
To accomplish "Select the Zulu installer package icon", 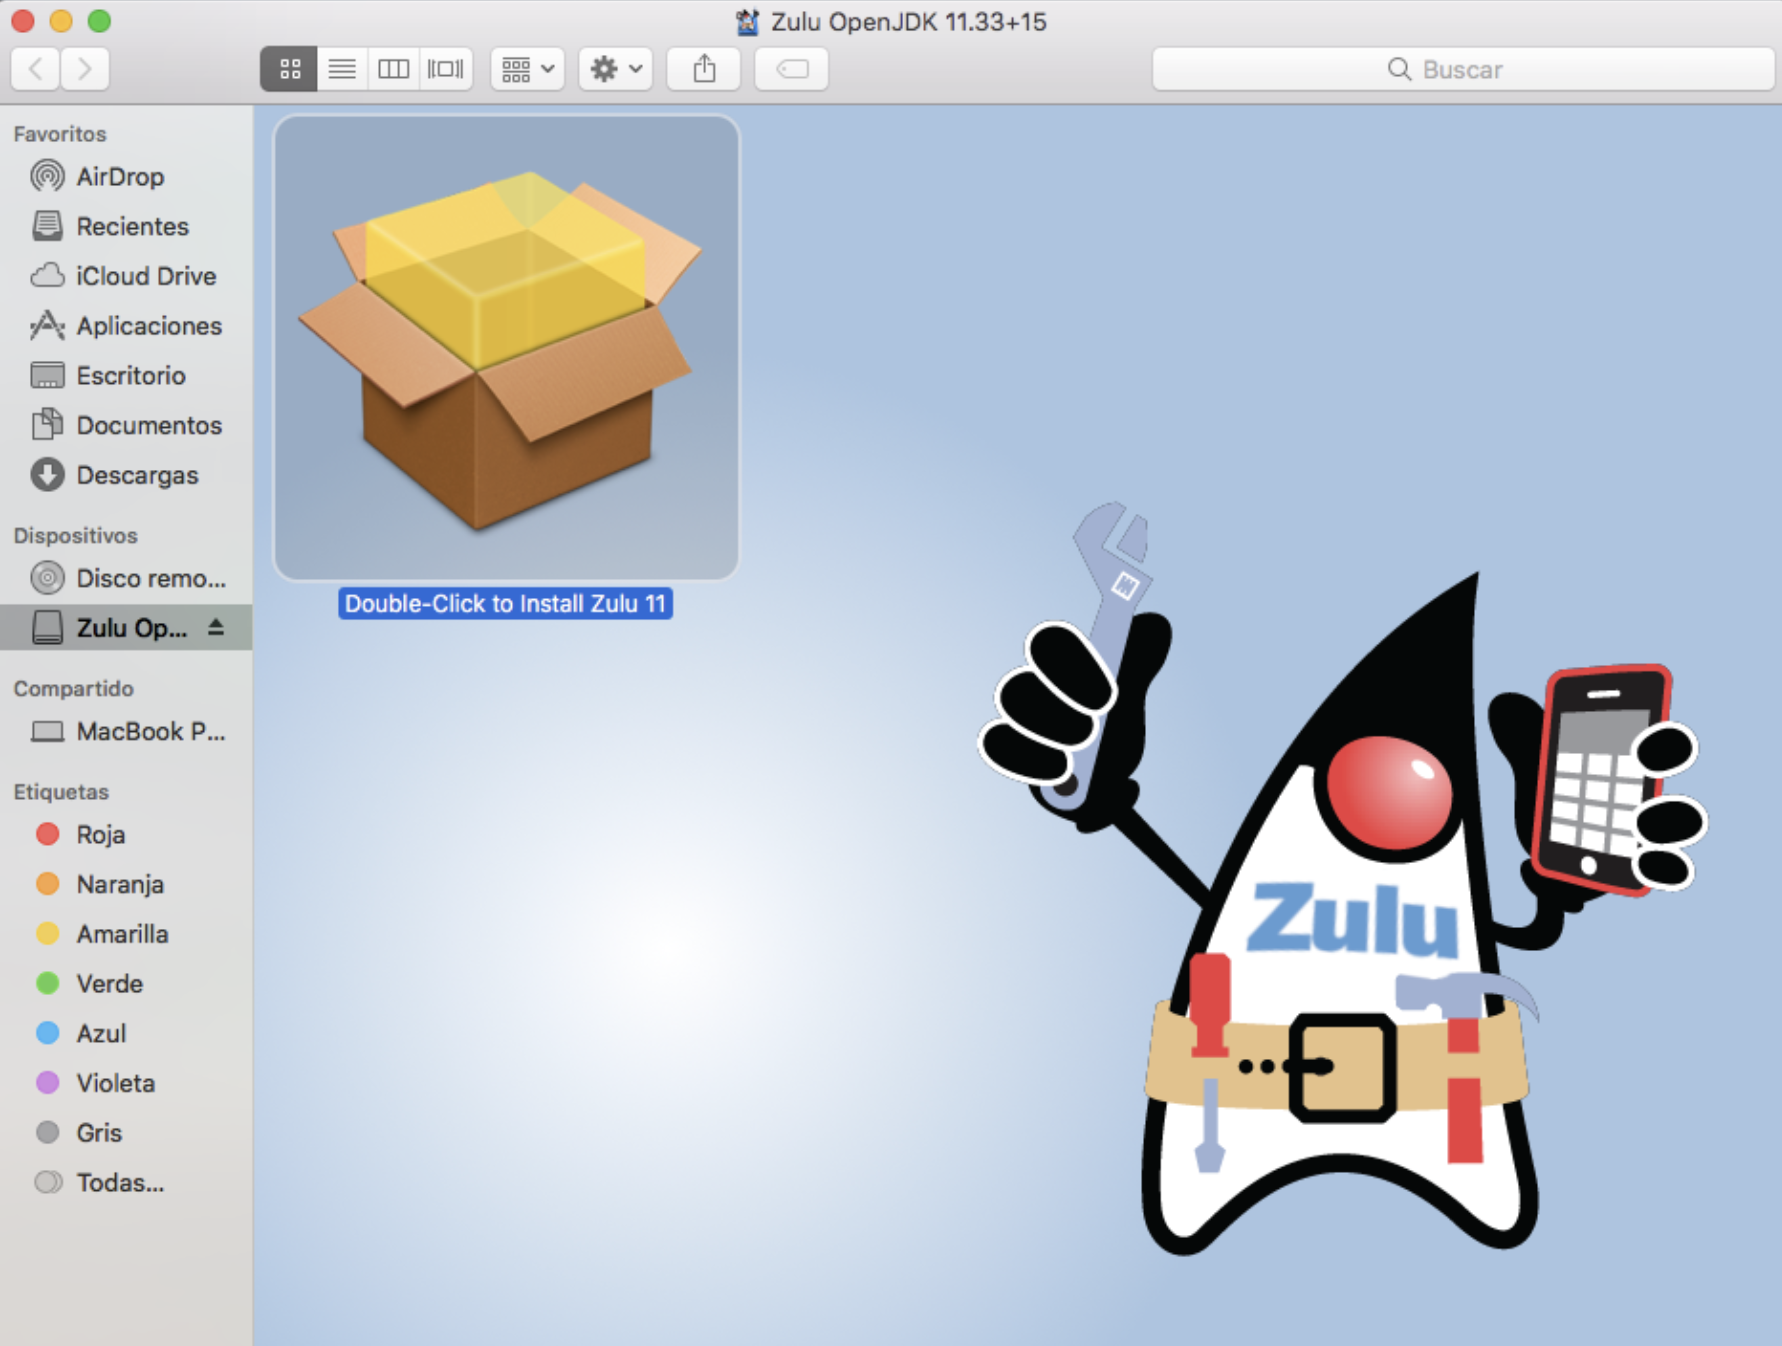I will coord(506,348).
